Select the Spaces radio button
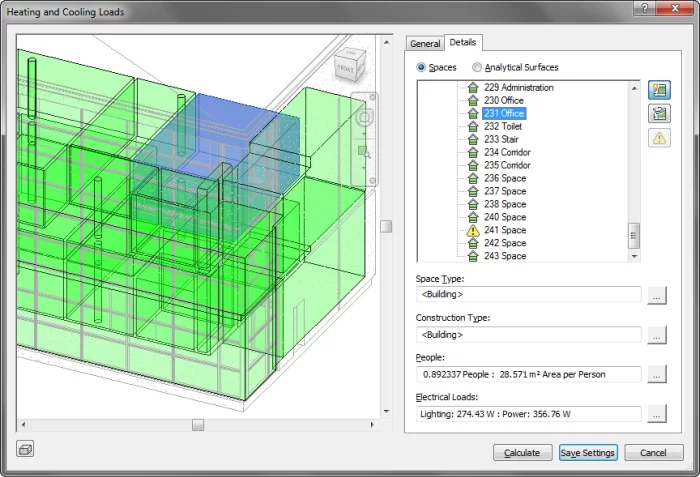Viewport: 700px width, 477px height. [421, 68]
